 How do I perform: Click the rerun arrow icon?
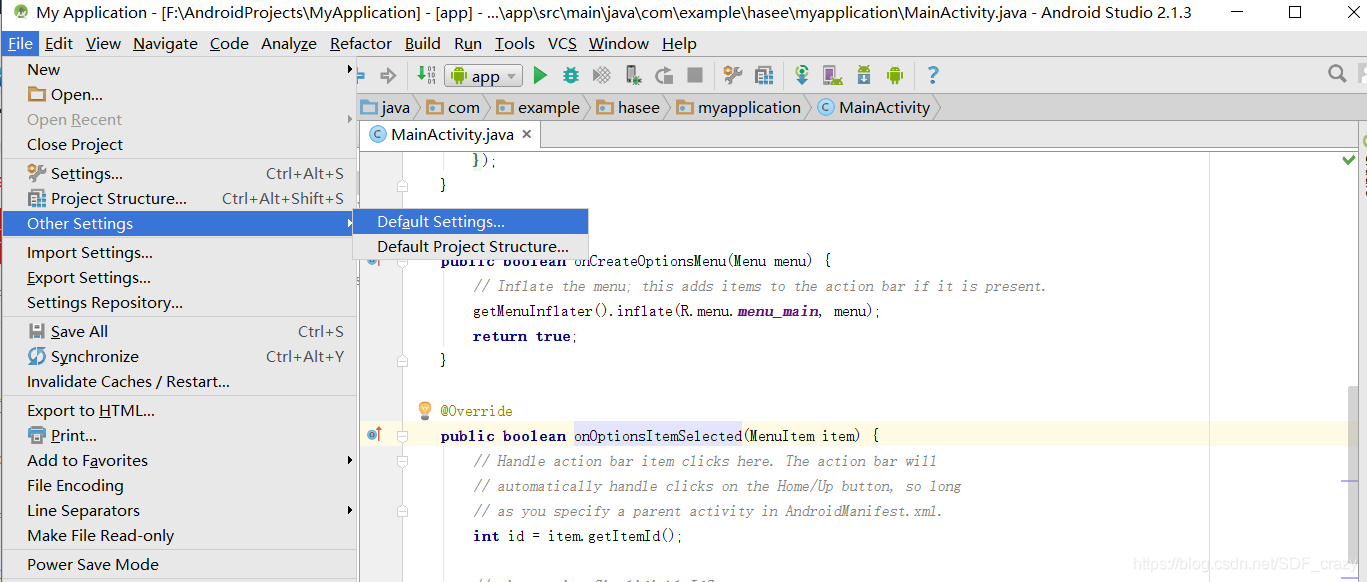pos(664,75)
